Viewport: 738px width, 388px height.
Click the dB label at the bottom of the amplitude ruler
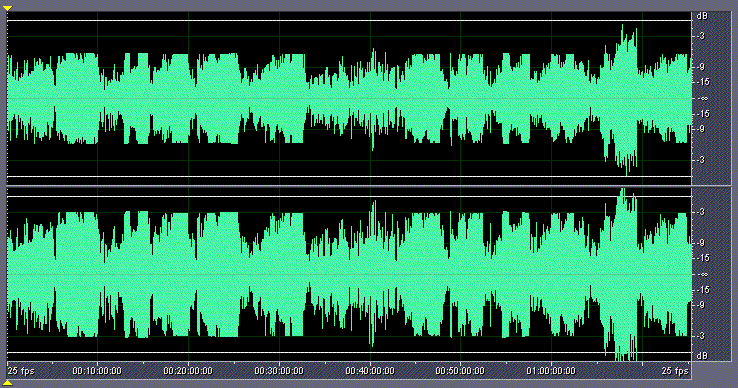[x=702, y=356]
